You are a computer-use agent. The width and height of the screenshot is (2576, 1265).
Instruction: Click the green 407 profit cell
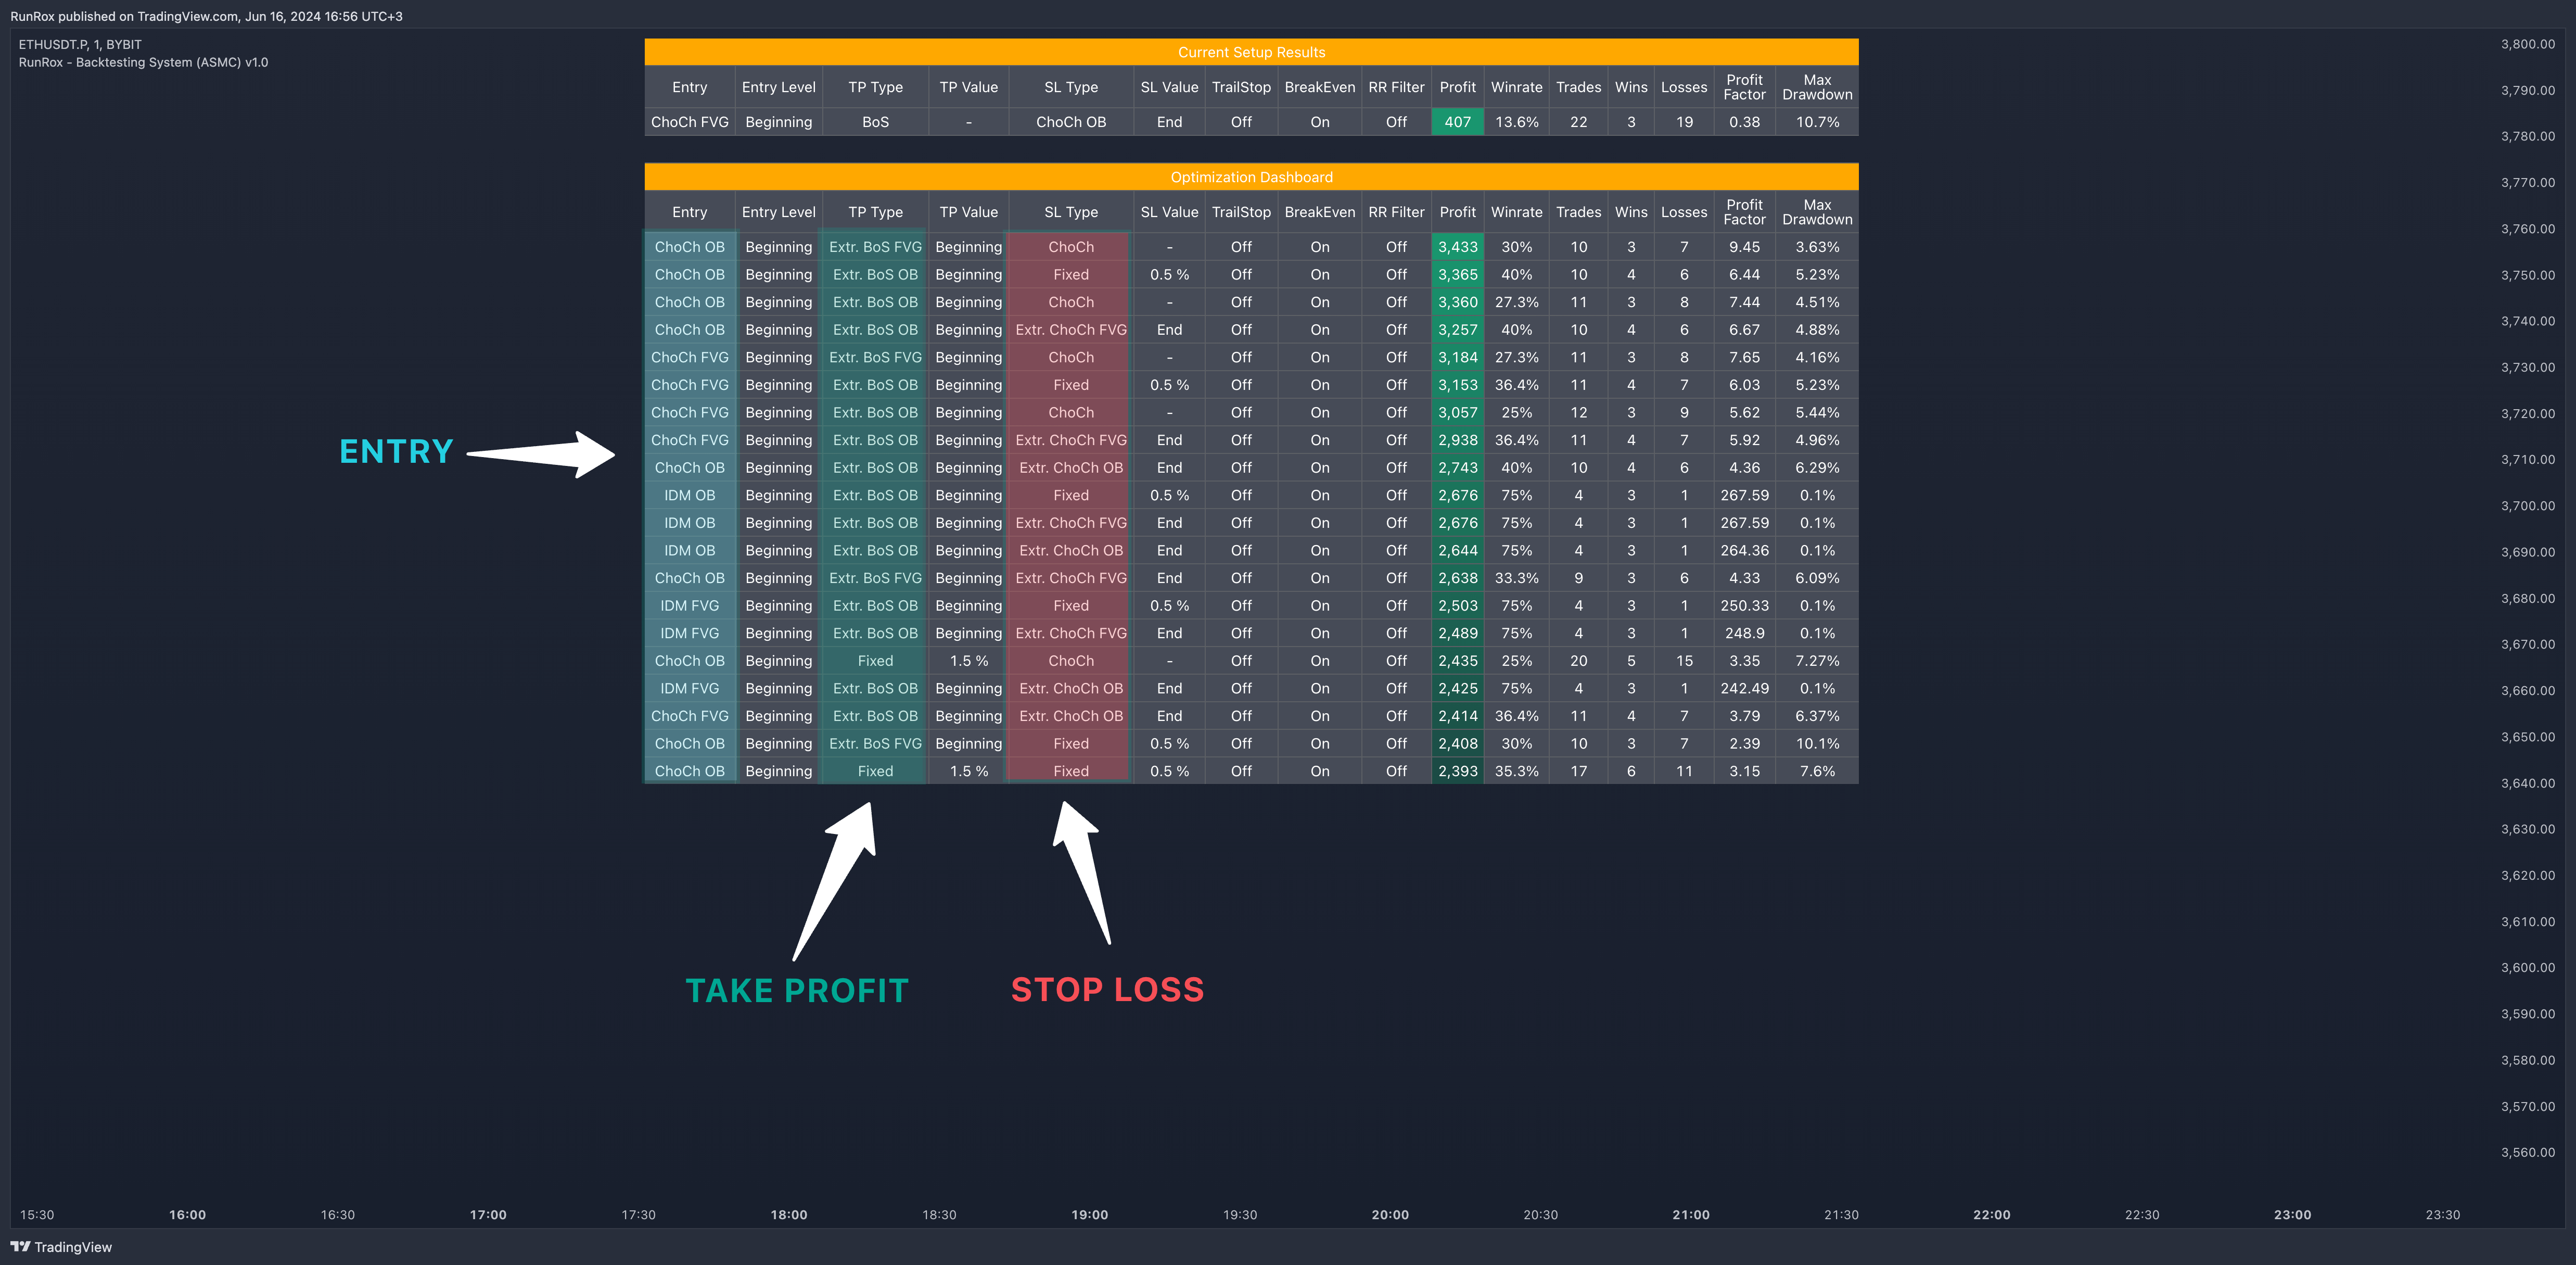(1457, 122)
